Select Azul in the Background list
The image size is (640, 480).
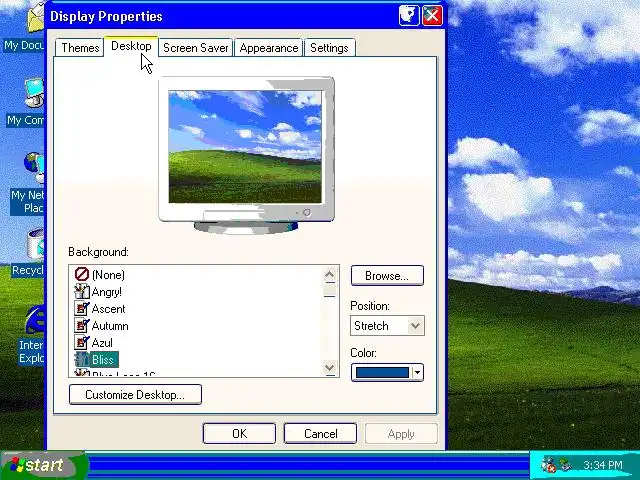[102, 342]
